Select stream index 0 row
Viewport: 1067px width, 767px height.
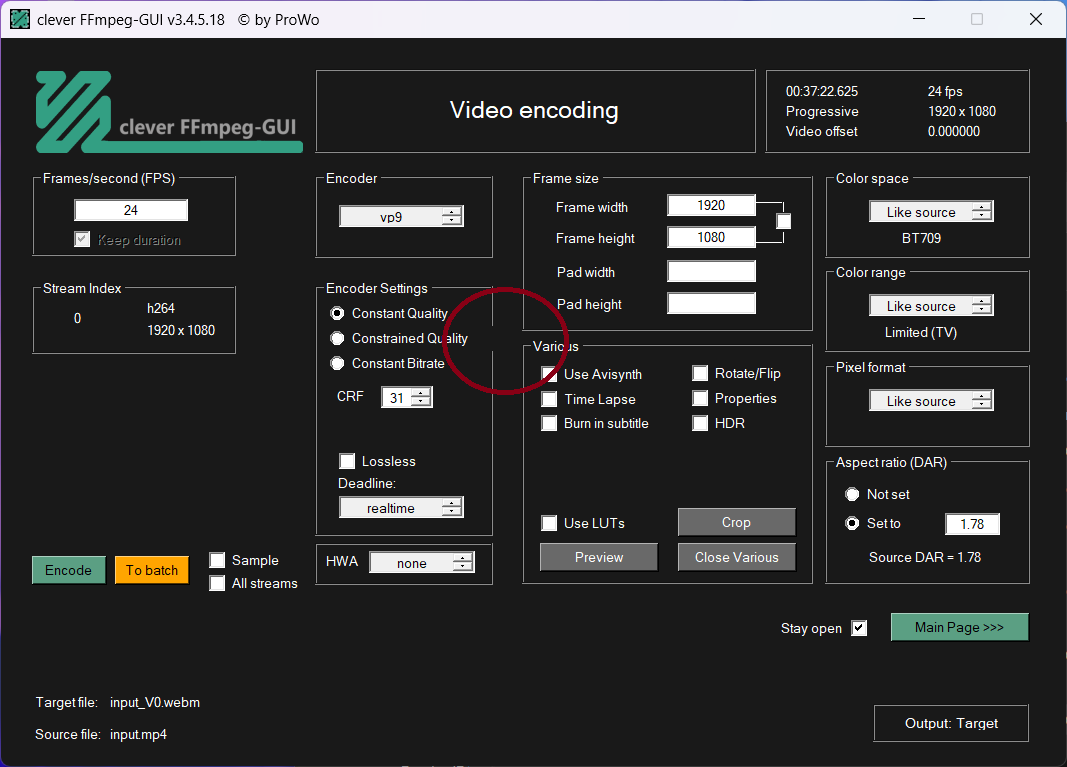click(x=134, y=319)
